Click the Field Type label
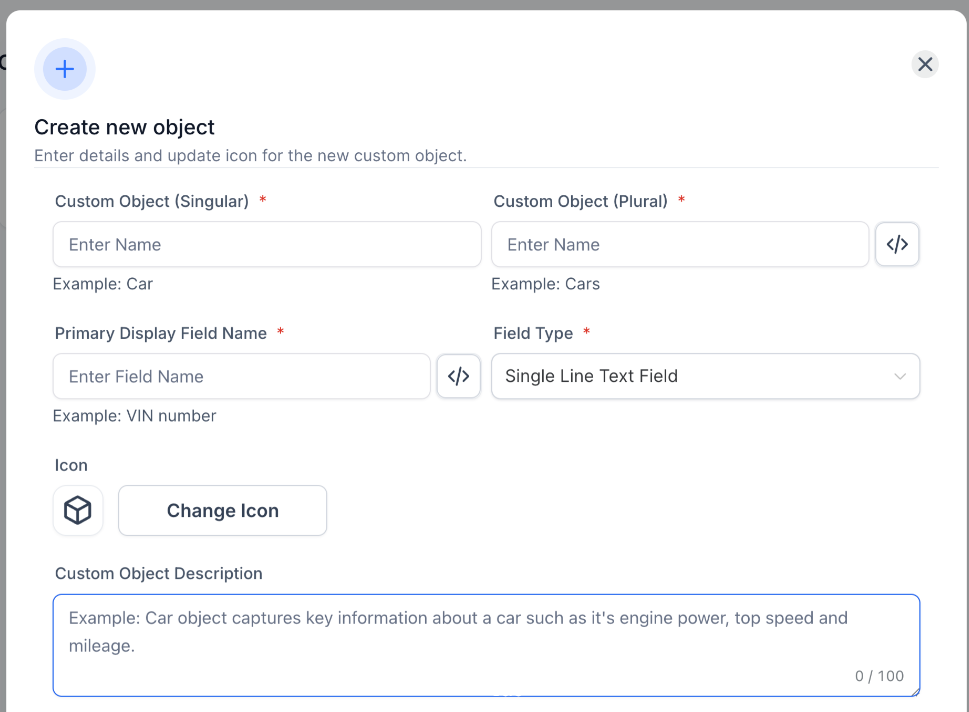This screenshot has height=712, width=969. click(x=533, y=333)
